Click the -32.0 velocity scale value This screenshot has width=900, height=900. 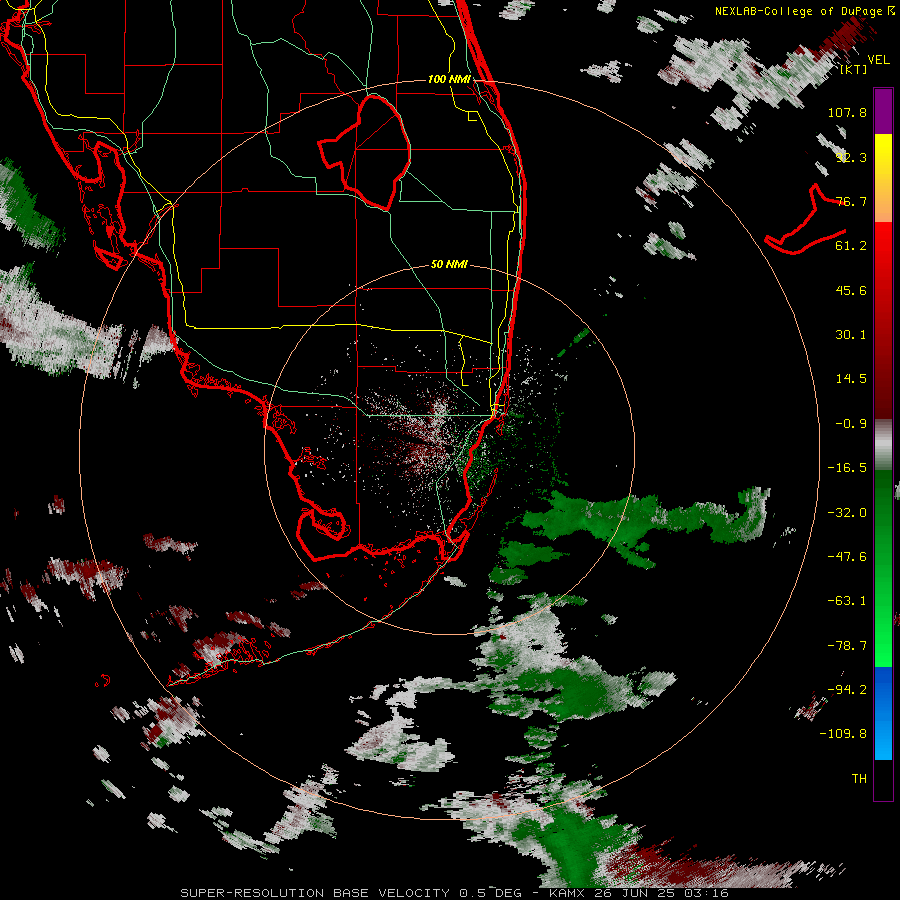point(847,513)
